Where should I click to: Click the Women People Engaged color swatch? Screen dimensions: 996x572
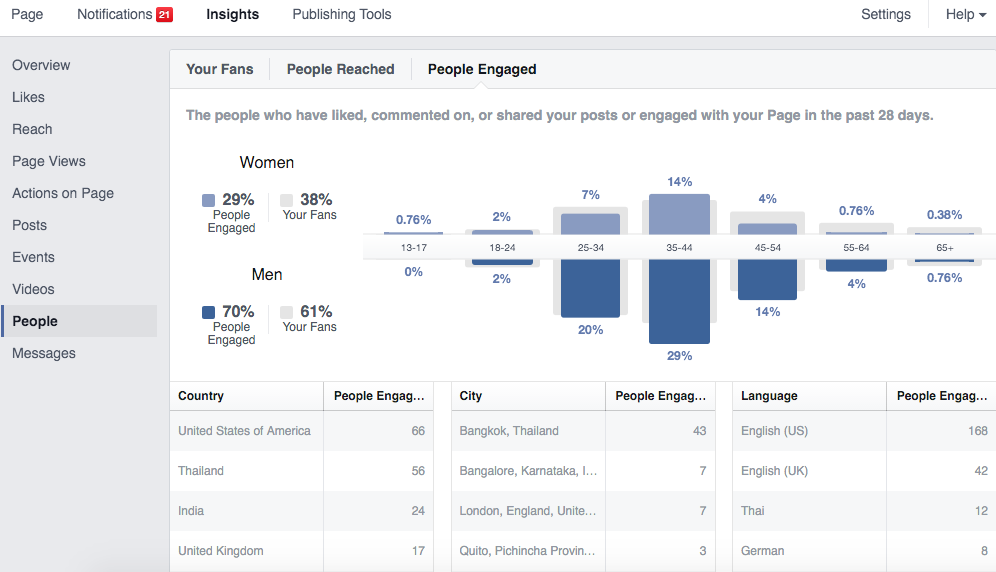(208, 200)
